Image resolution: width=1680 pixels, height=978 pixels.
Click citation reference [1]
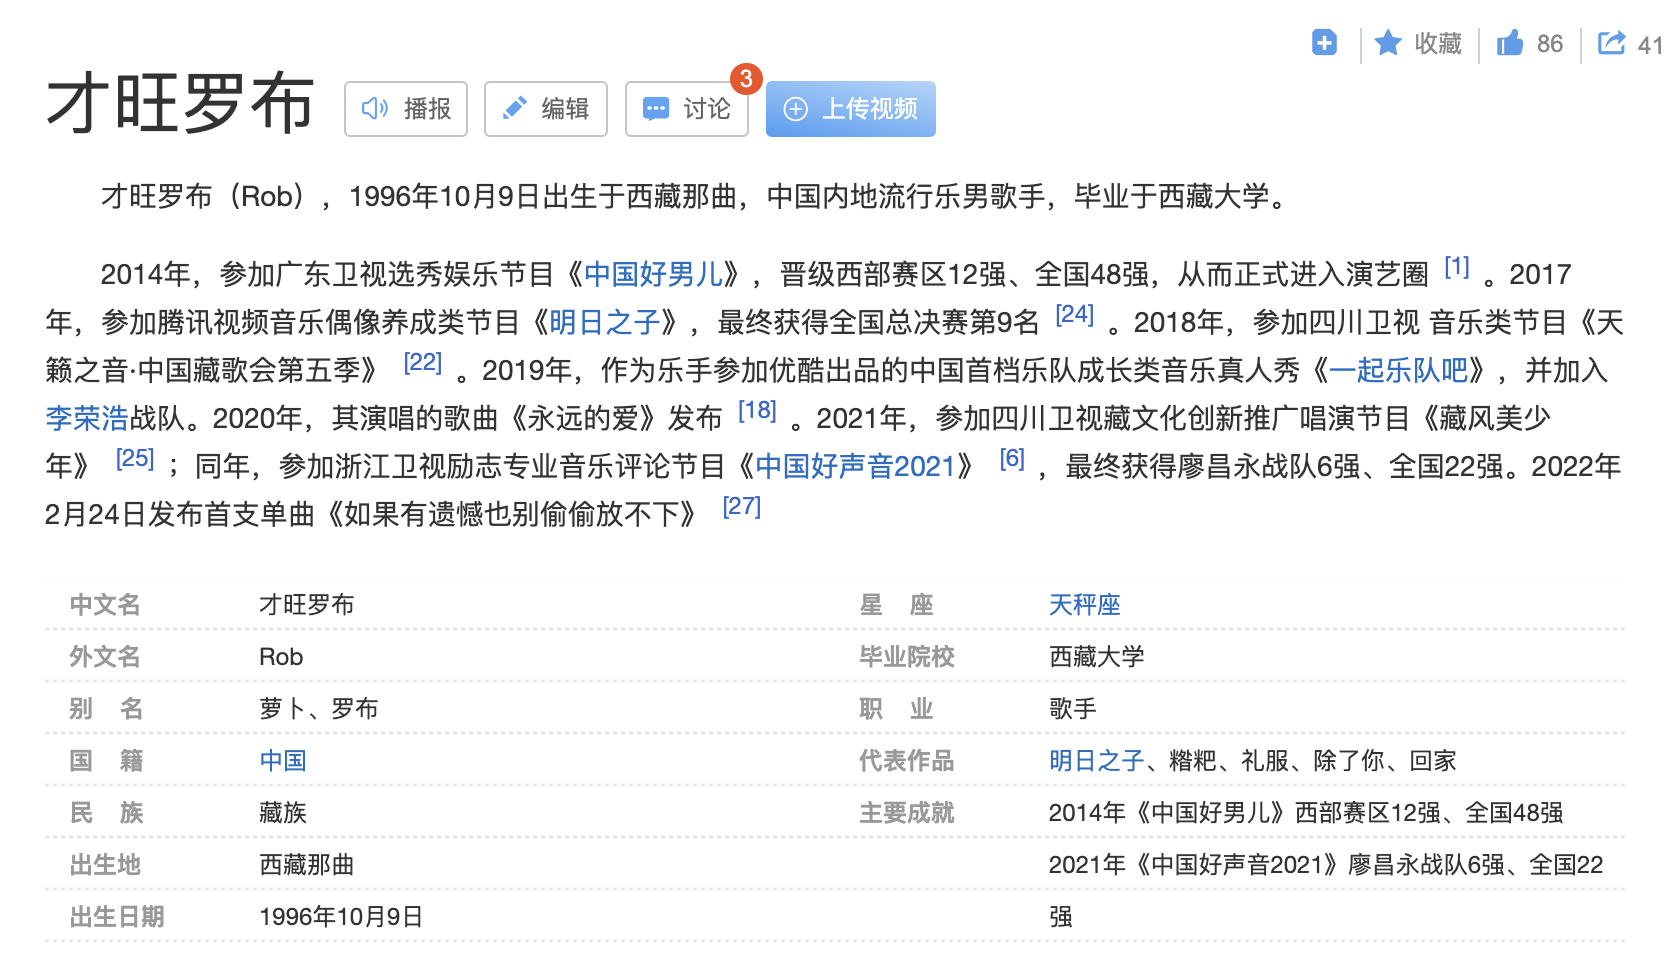click(x=1457, y=267)
